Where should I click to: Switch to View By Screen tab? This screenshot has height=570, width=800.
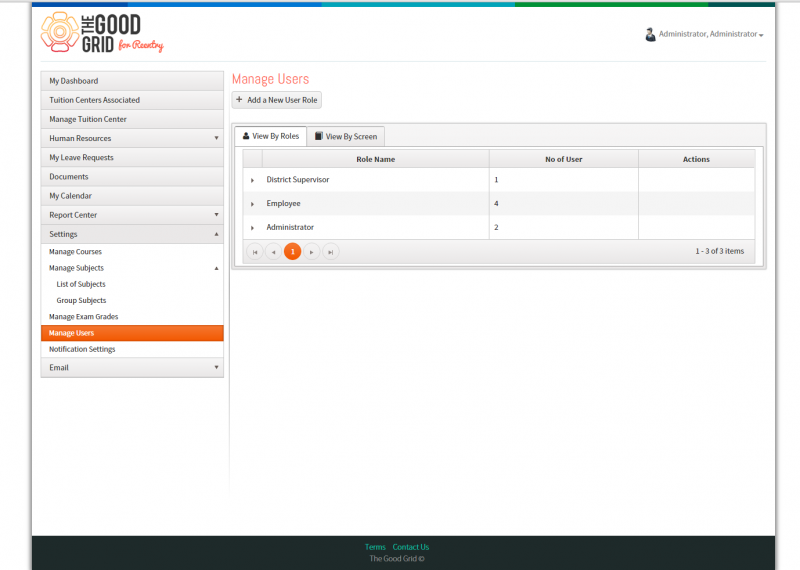point(346,137)
